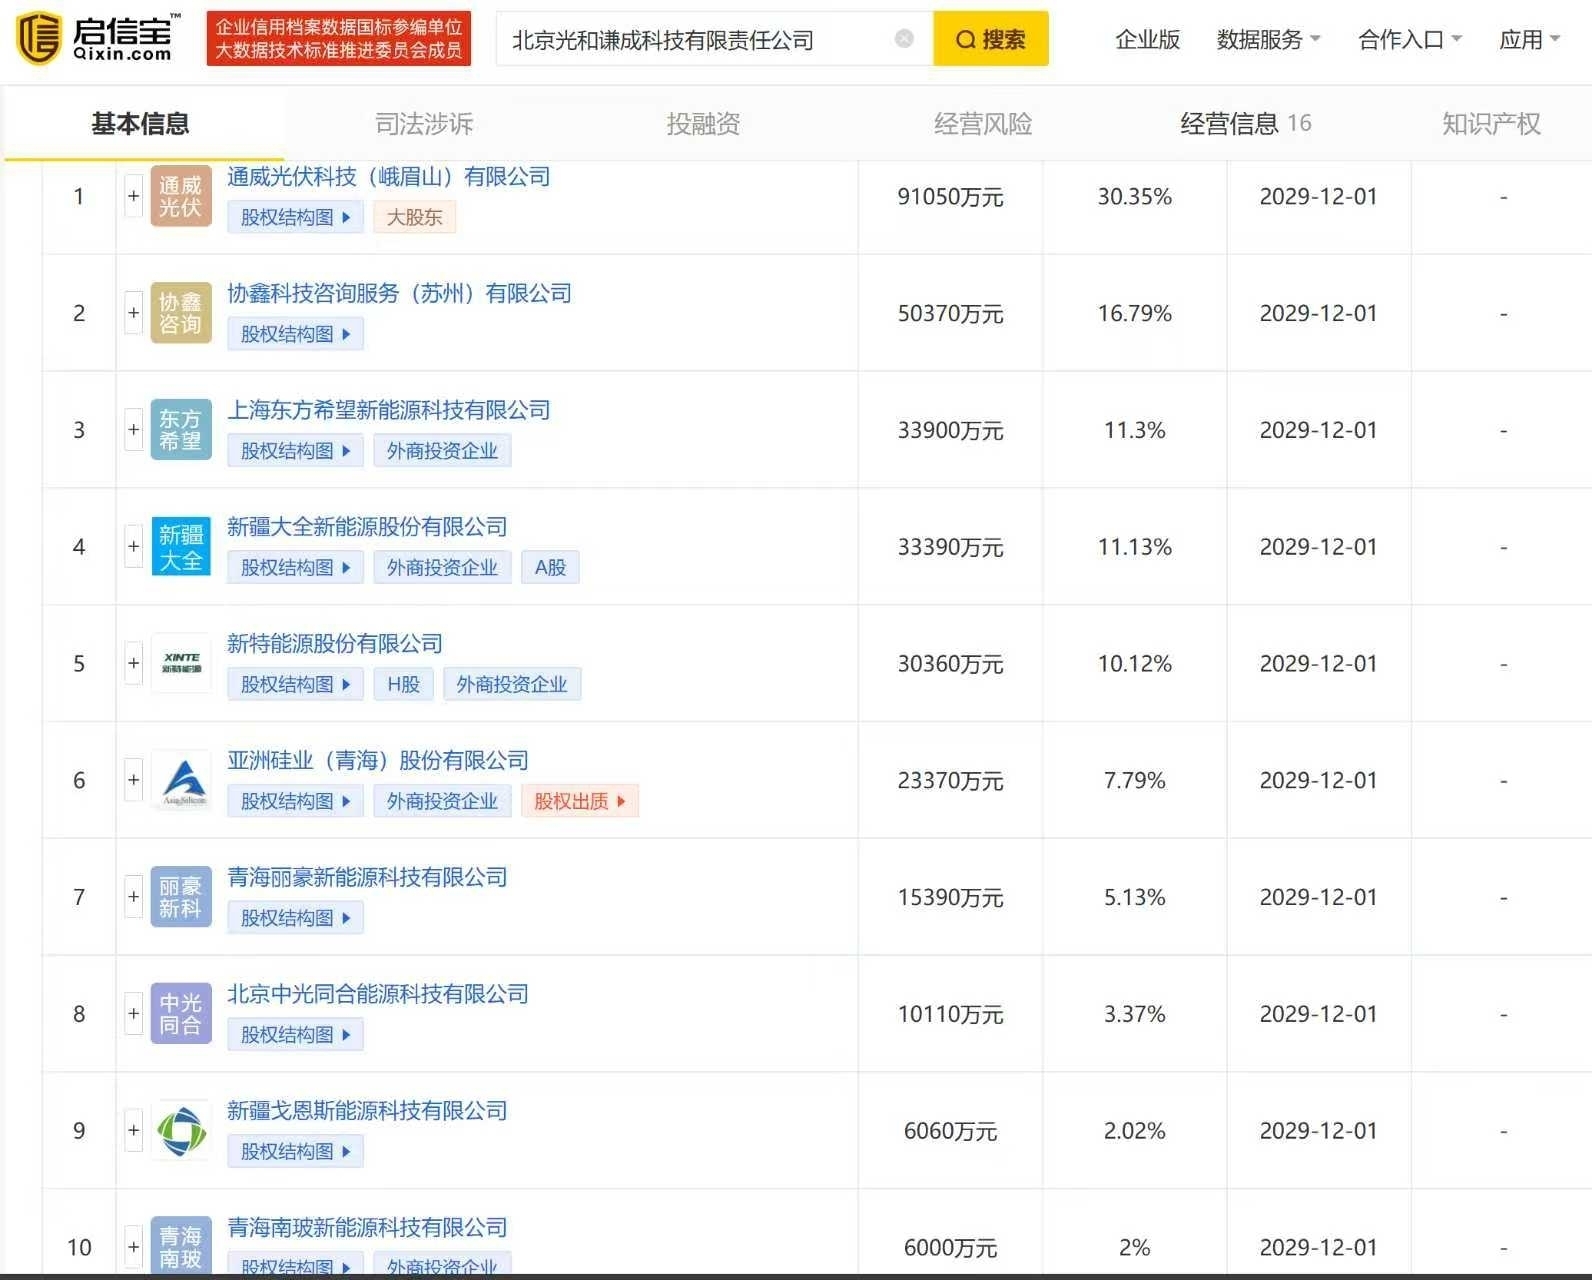1592x1280 pixels.
Task: Open 股权结构图 for 北京中光同合
Action: (x=295, y=1035)
